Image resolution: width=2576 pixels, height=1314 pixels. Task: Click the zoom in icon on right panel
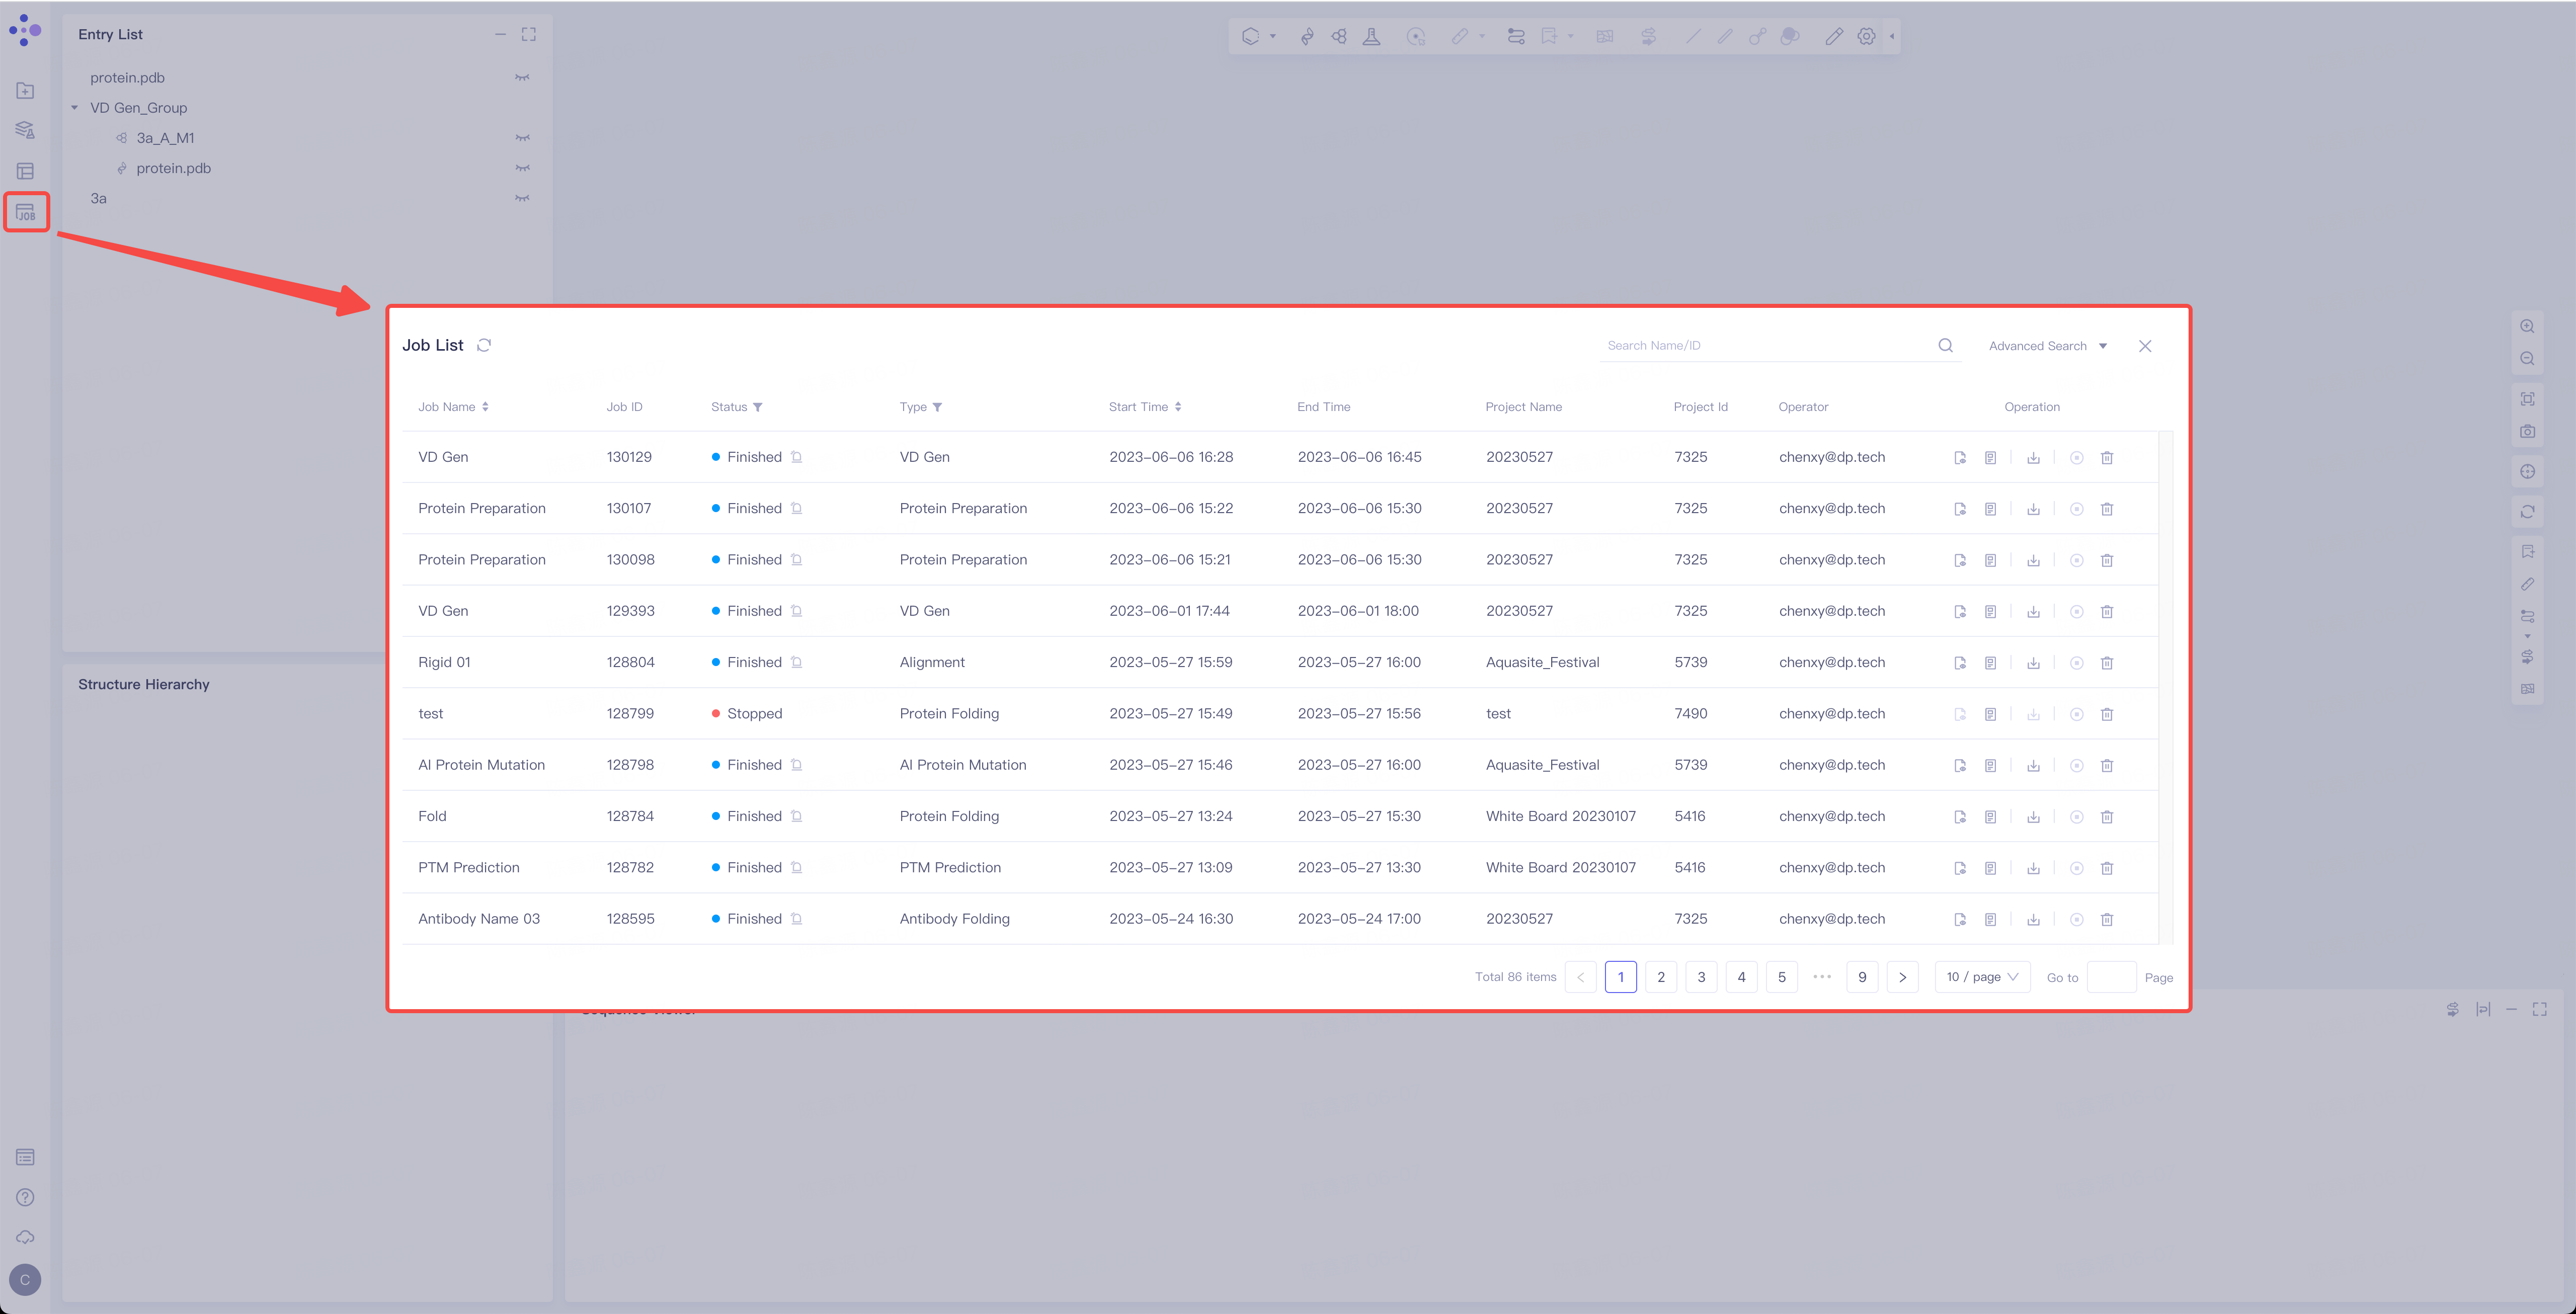click(x=2528, y=326)
